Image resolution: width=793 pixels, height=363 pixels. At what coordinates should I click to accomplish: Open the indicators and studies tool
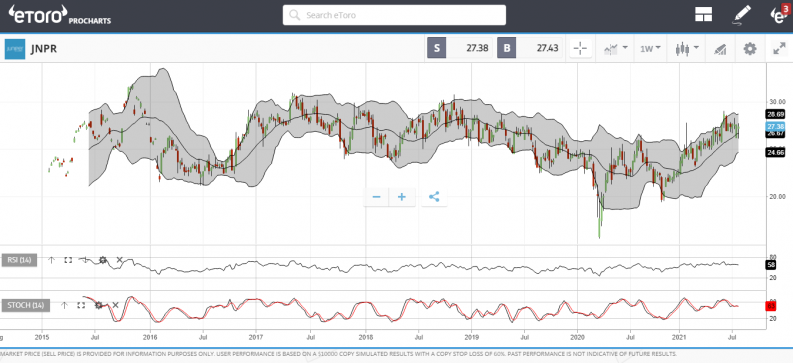pyautogui.click(x=720, y=49)
